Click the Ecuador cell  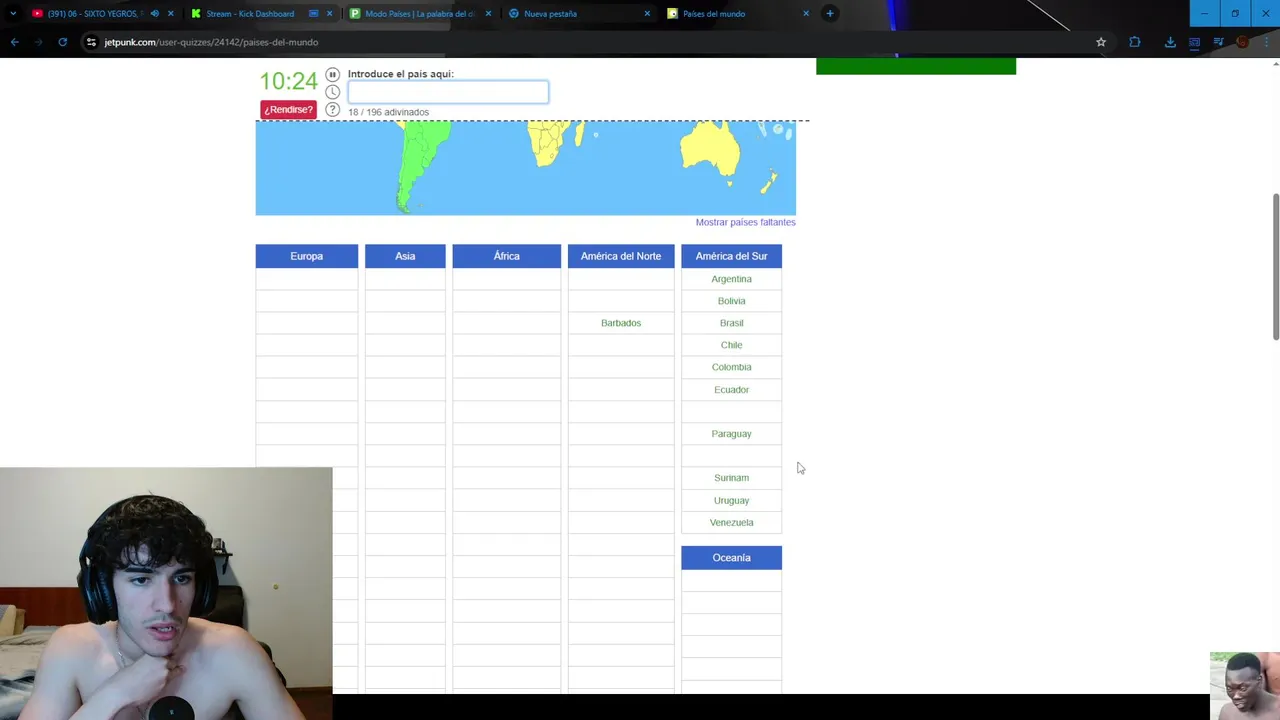(731, 390)
